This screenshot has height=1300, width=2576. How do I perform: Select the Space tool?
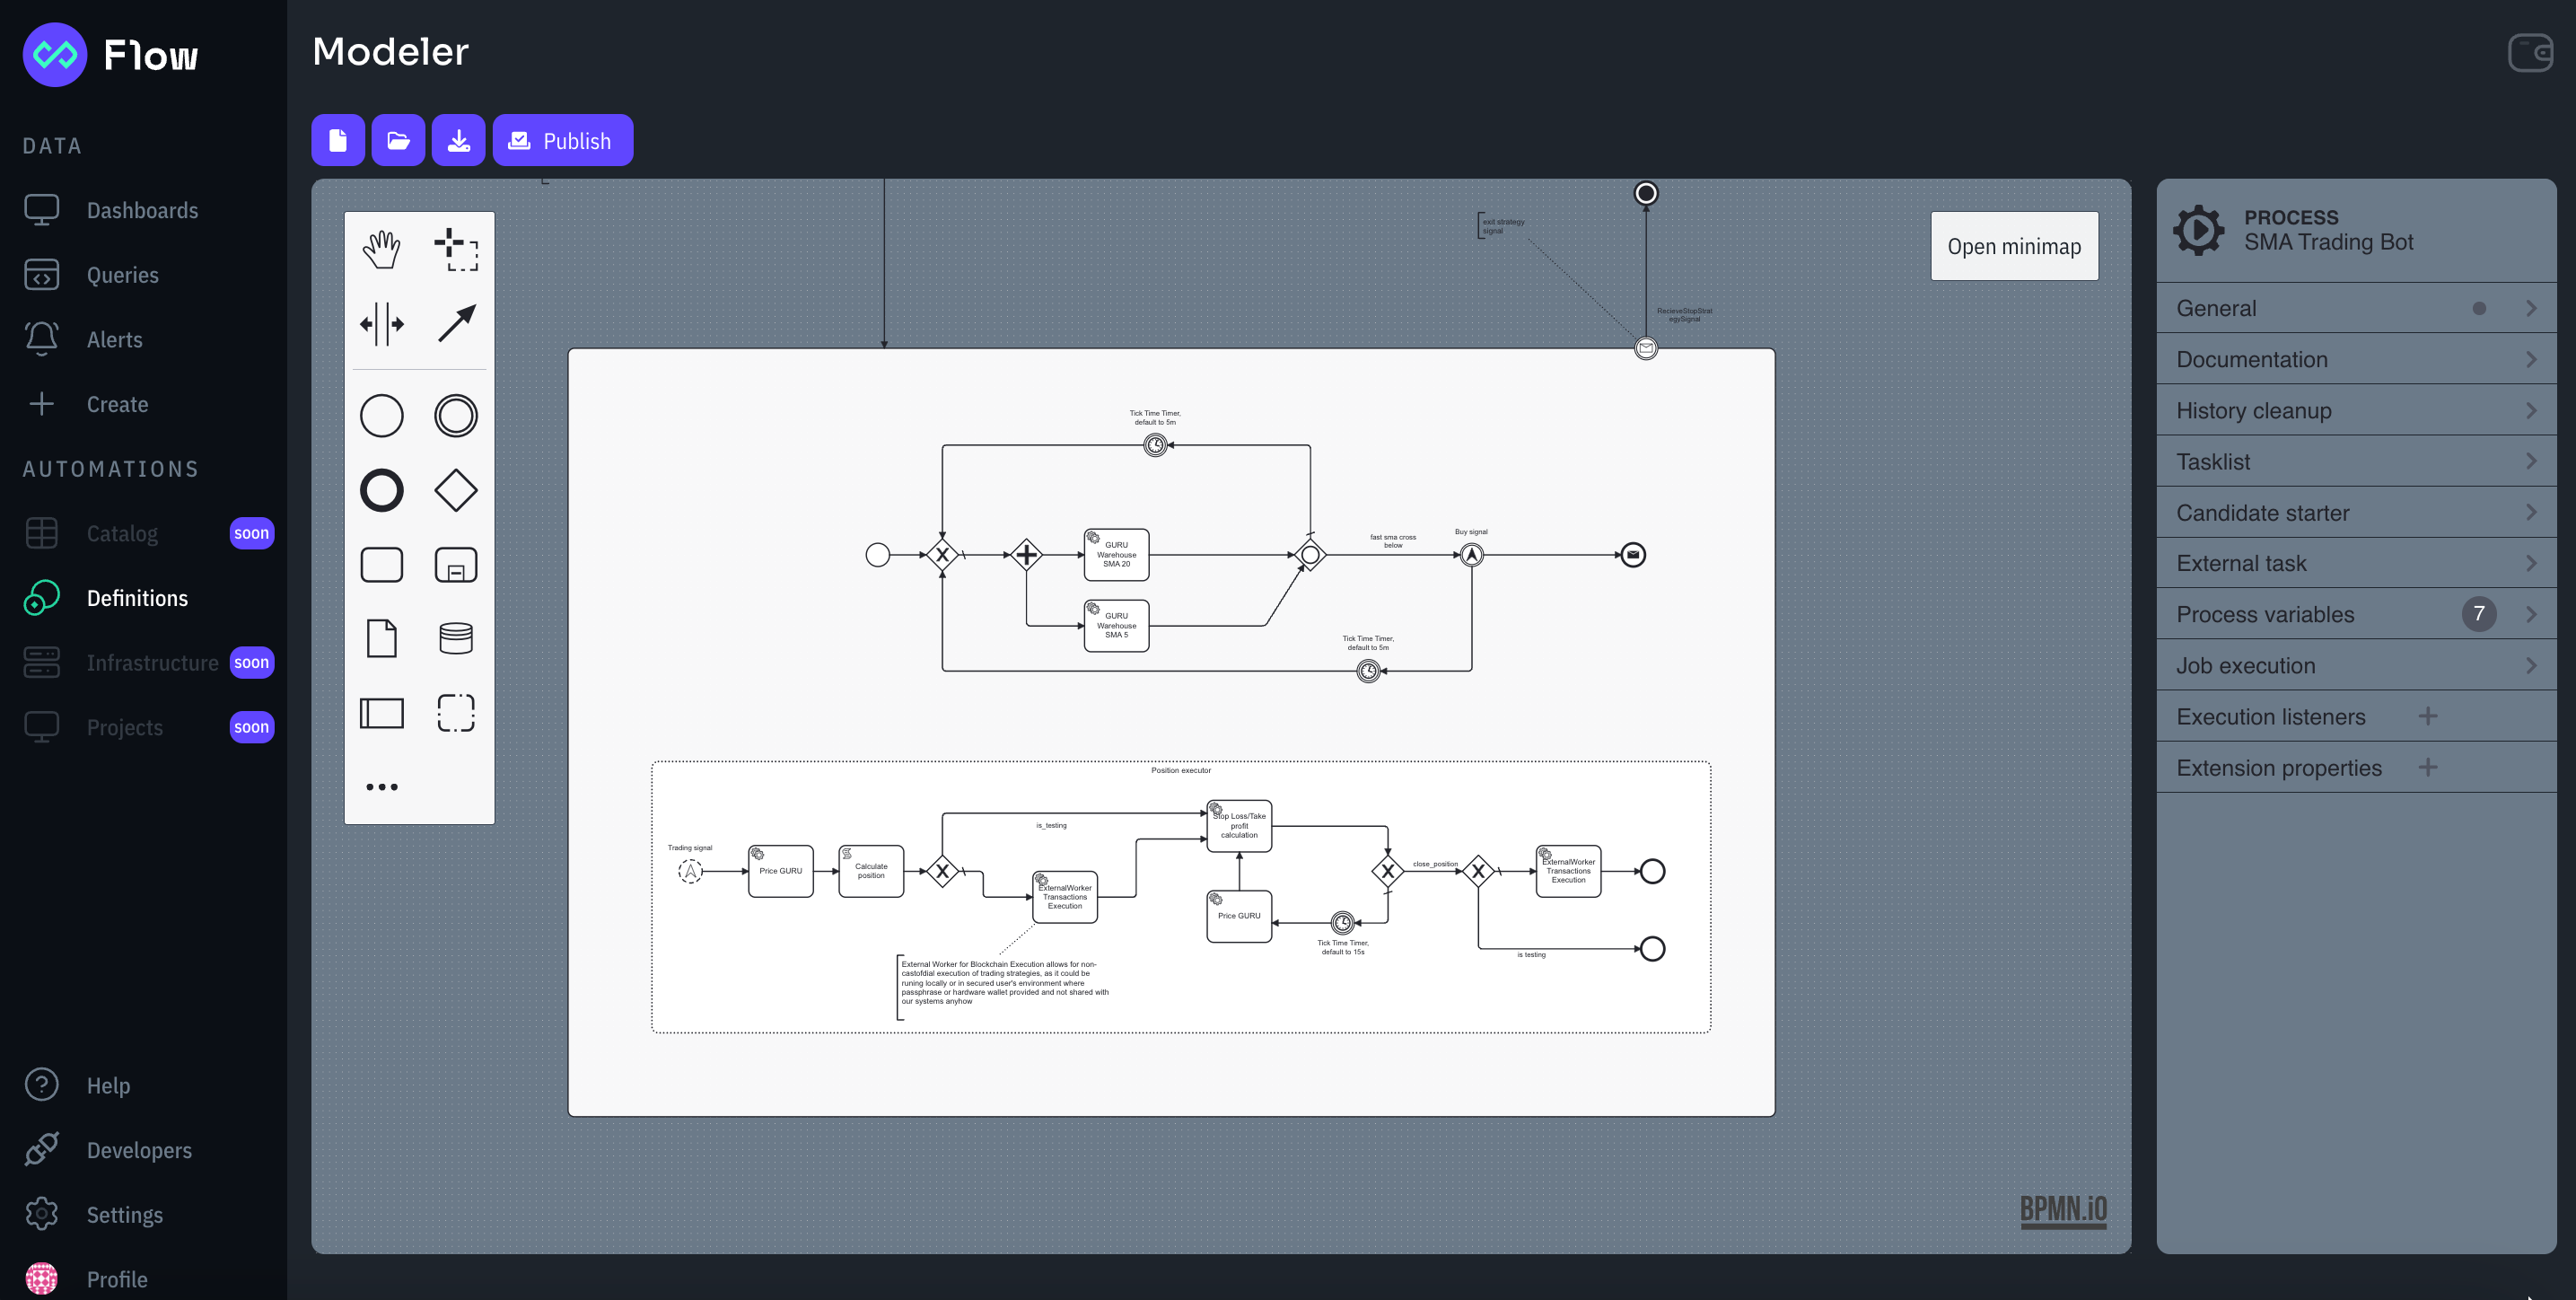coord(381,323)
